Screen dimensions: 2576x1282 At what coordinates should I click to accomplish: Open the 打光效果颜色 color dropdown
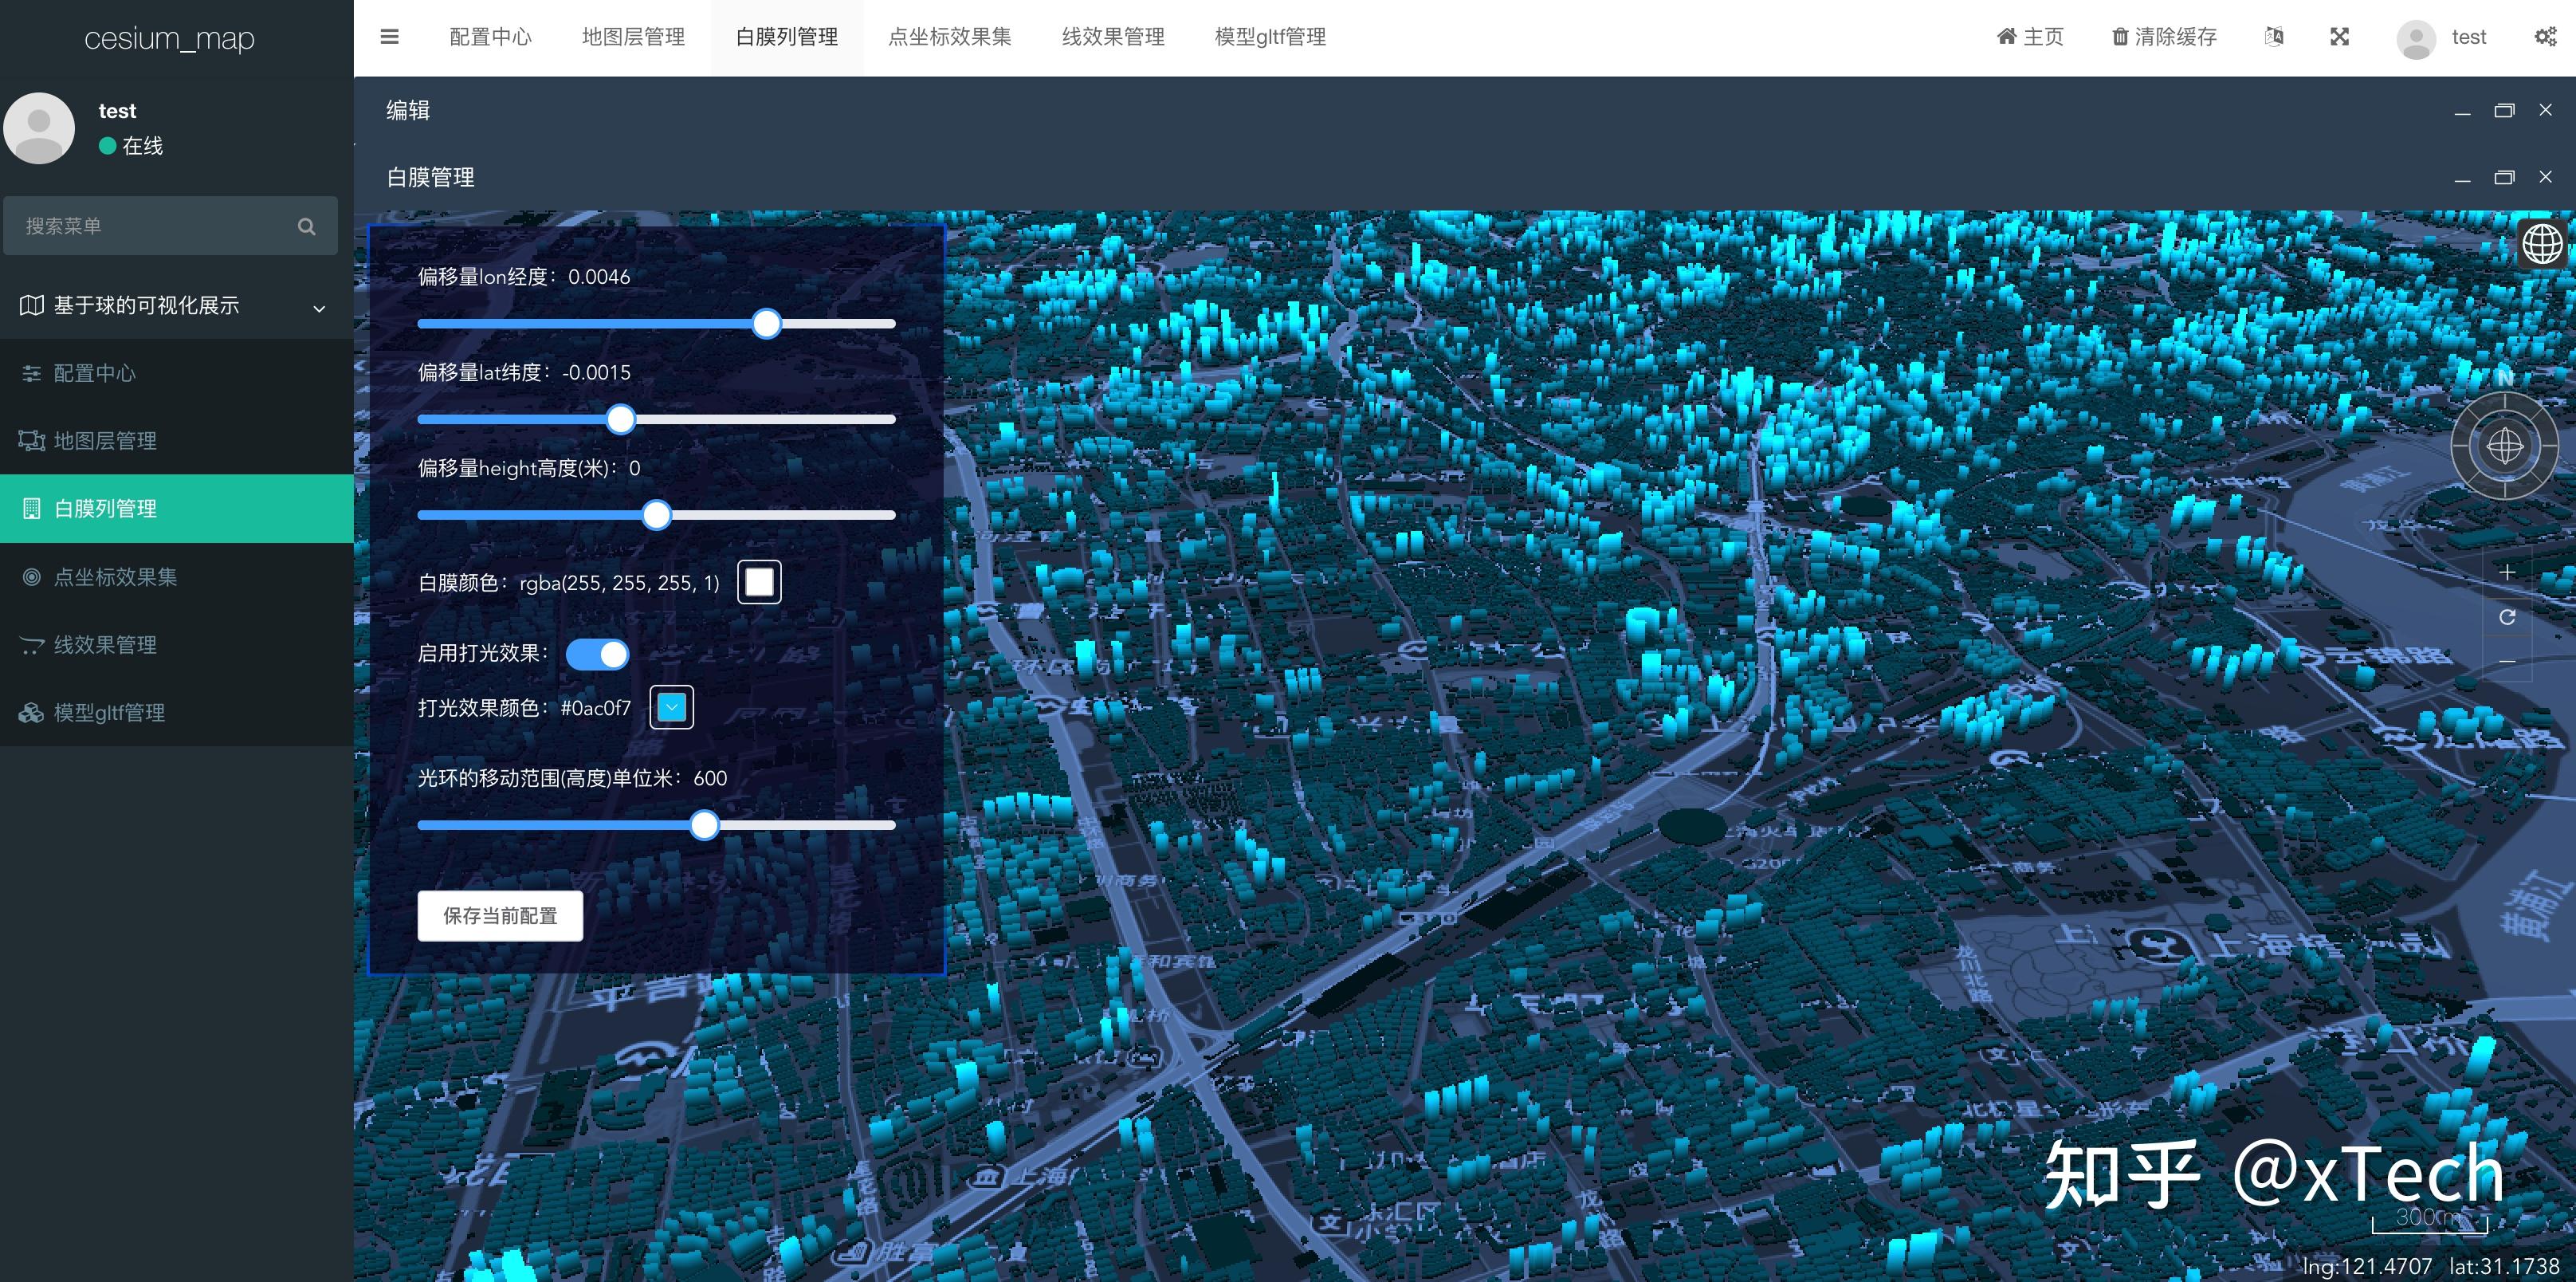click(672, 708)
